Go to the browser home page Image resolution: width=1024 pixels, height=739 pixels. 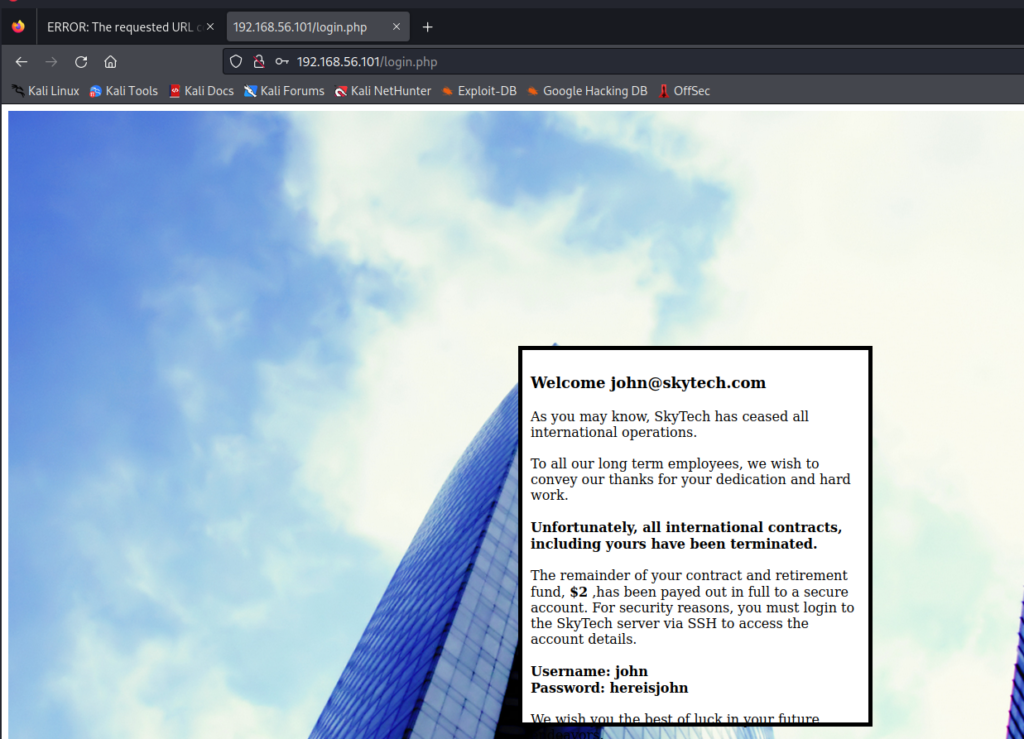pos(110,62)
